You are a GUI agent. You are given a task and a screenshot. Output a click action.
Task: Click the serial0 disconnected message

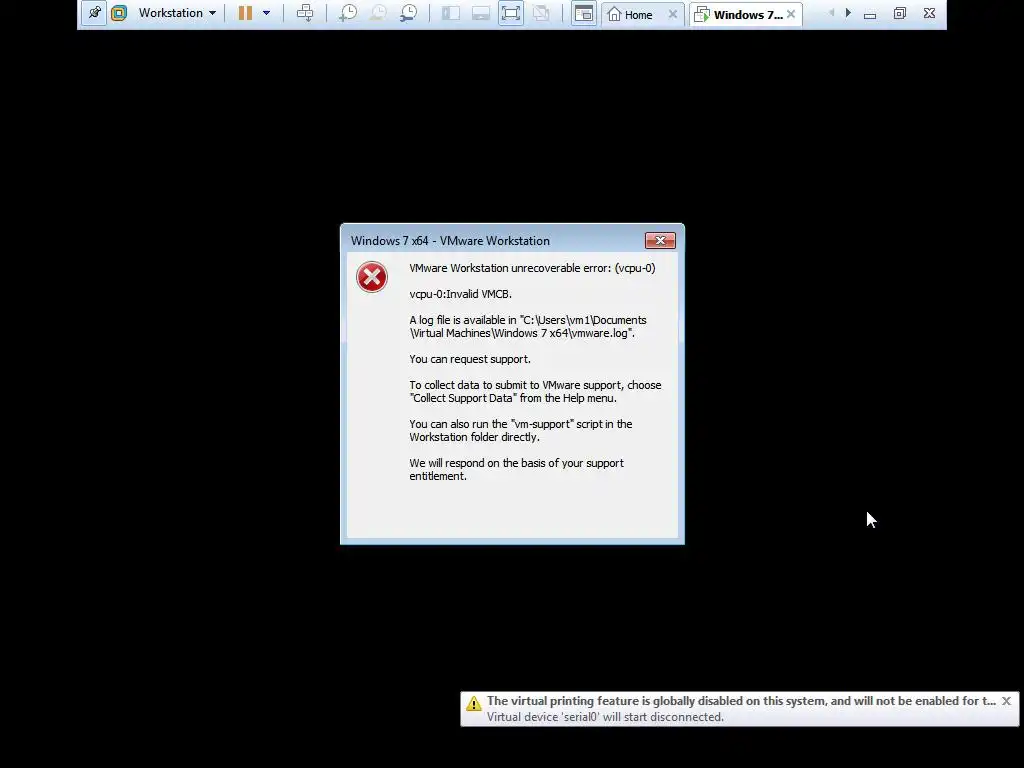[605, 717]
